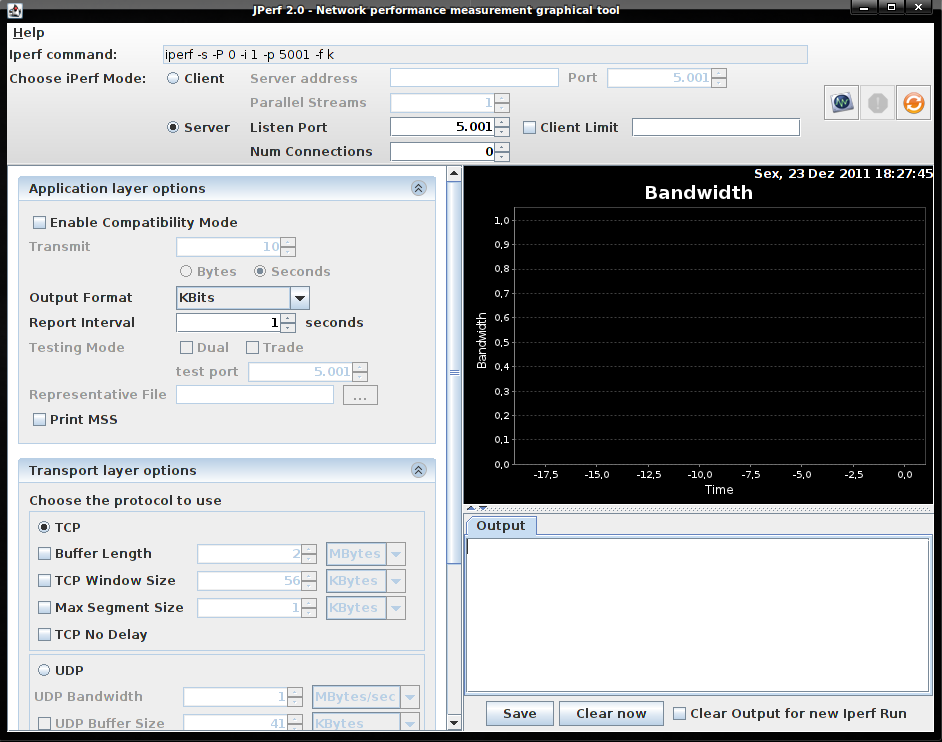
Task: Click the Output text area
Action: (x=697, y=615)
